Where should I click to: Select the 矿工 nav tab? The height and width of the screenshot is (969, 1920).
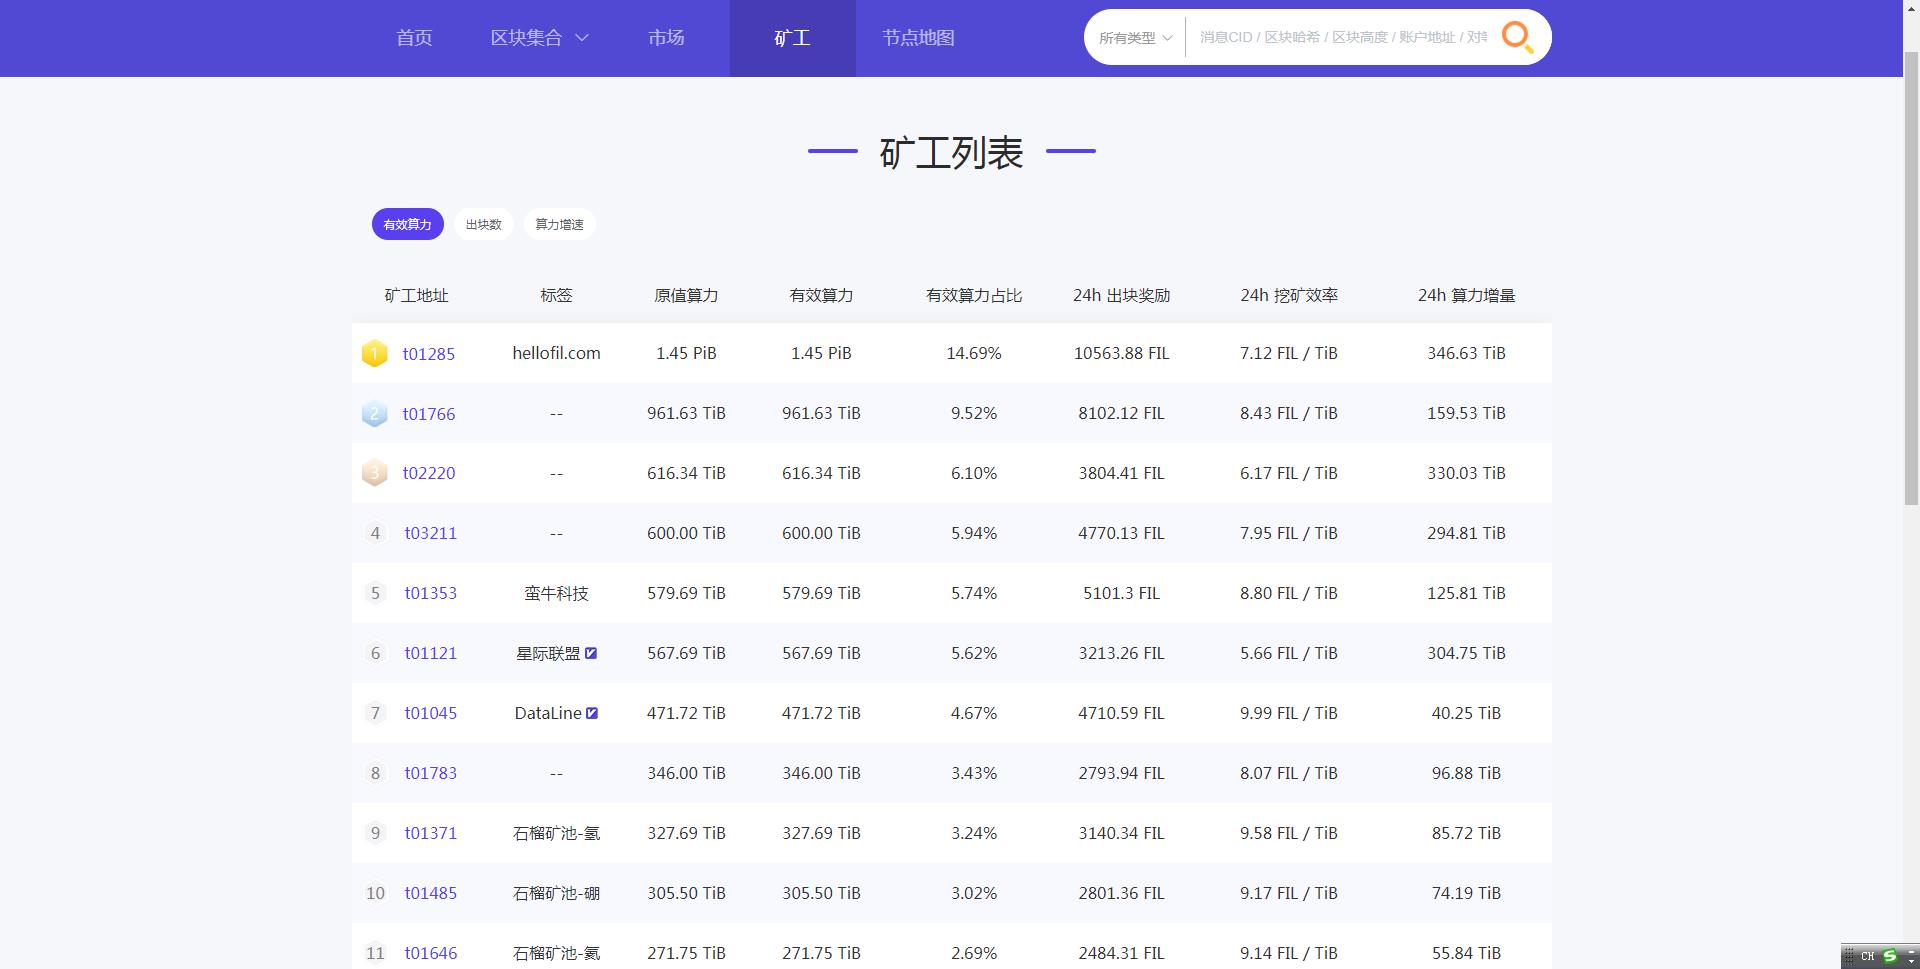pos(792,38)
